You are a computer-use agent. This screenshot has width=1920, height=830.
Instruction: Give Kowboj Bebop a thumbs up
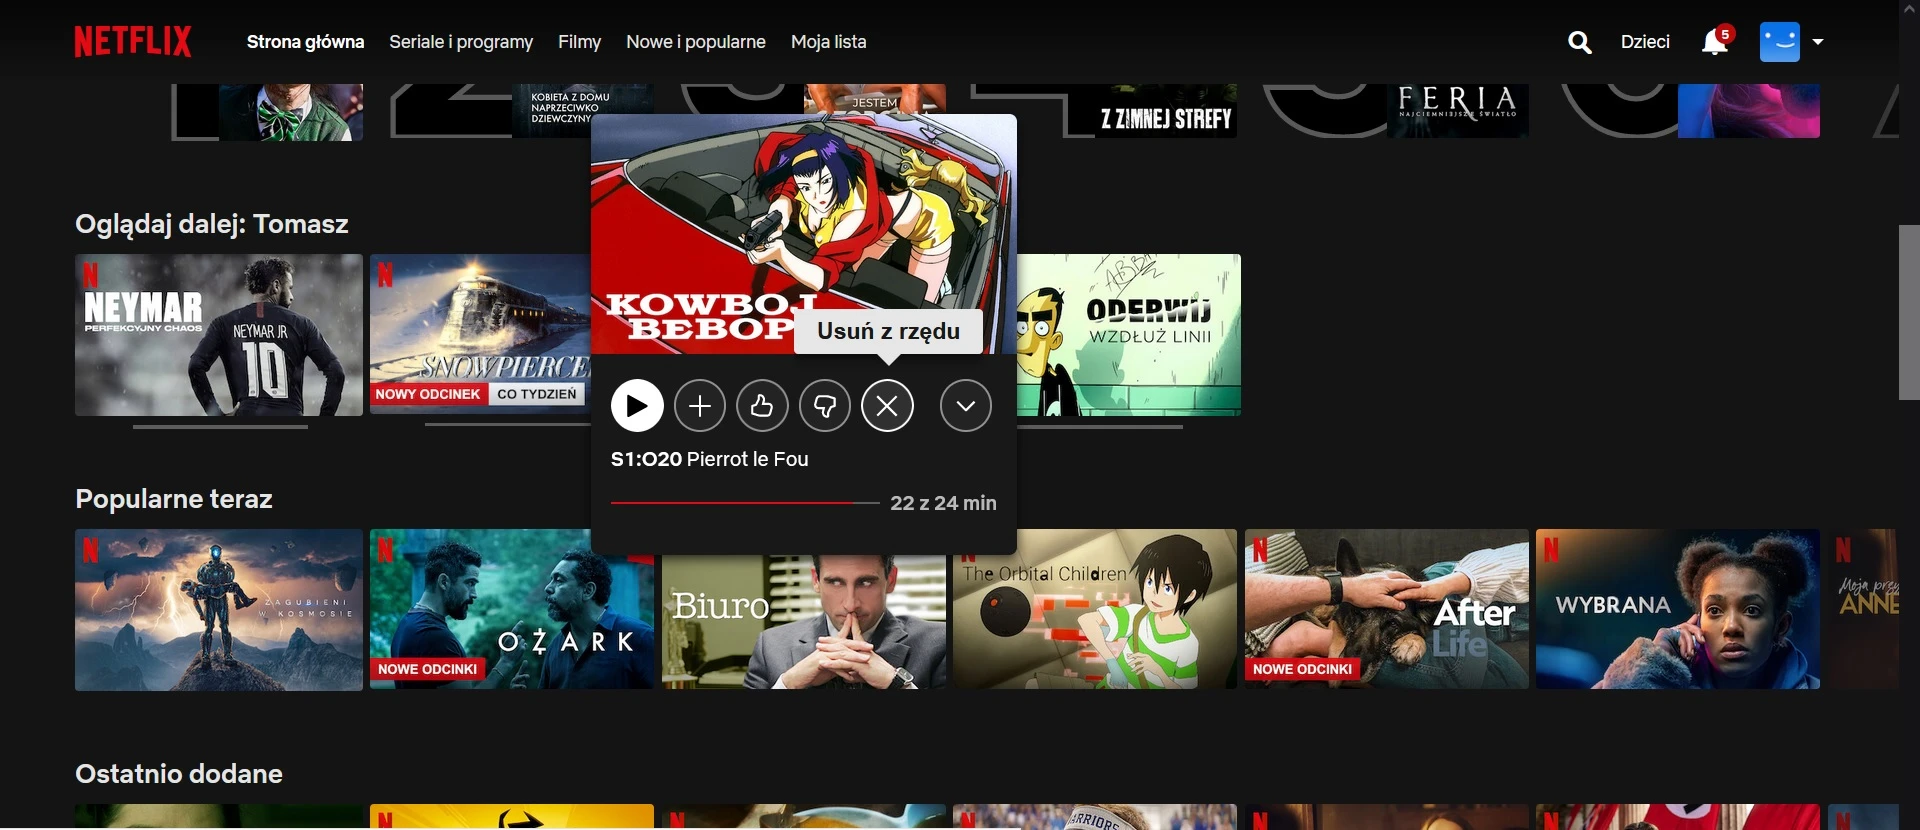click(x=762, y=406)
